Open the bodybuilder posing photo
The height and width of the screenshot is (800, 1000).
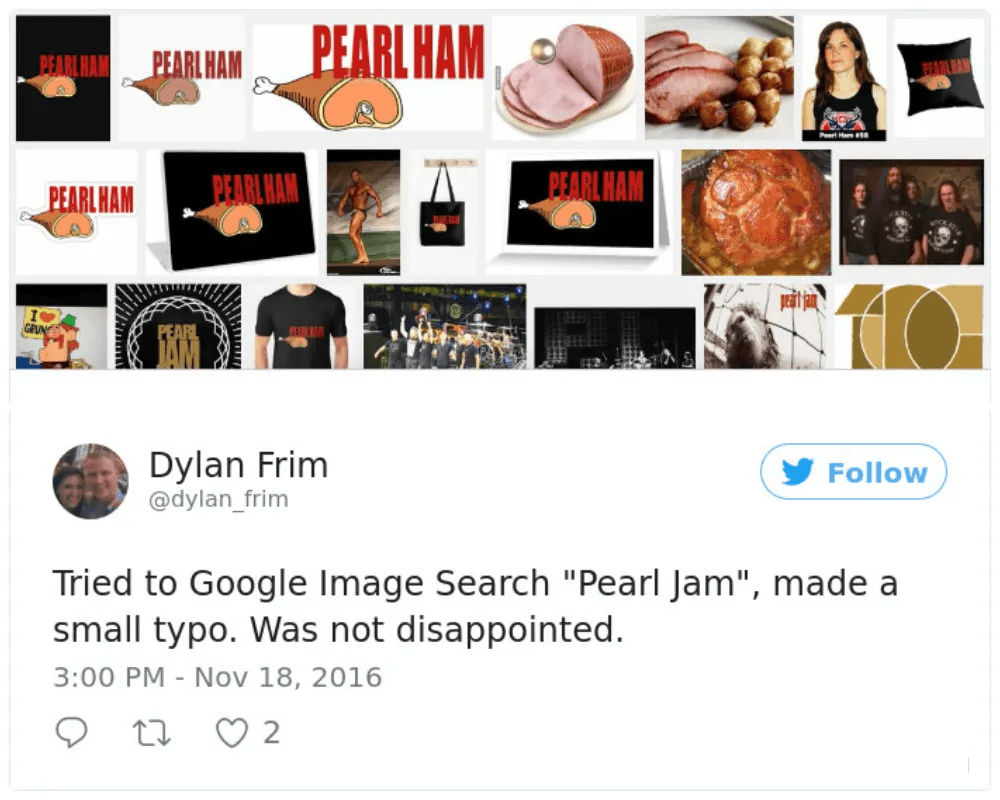pyautogui.click(x=364, y=212)
